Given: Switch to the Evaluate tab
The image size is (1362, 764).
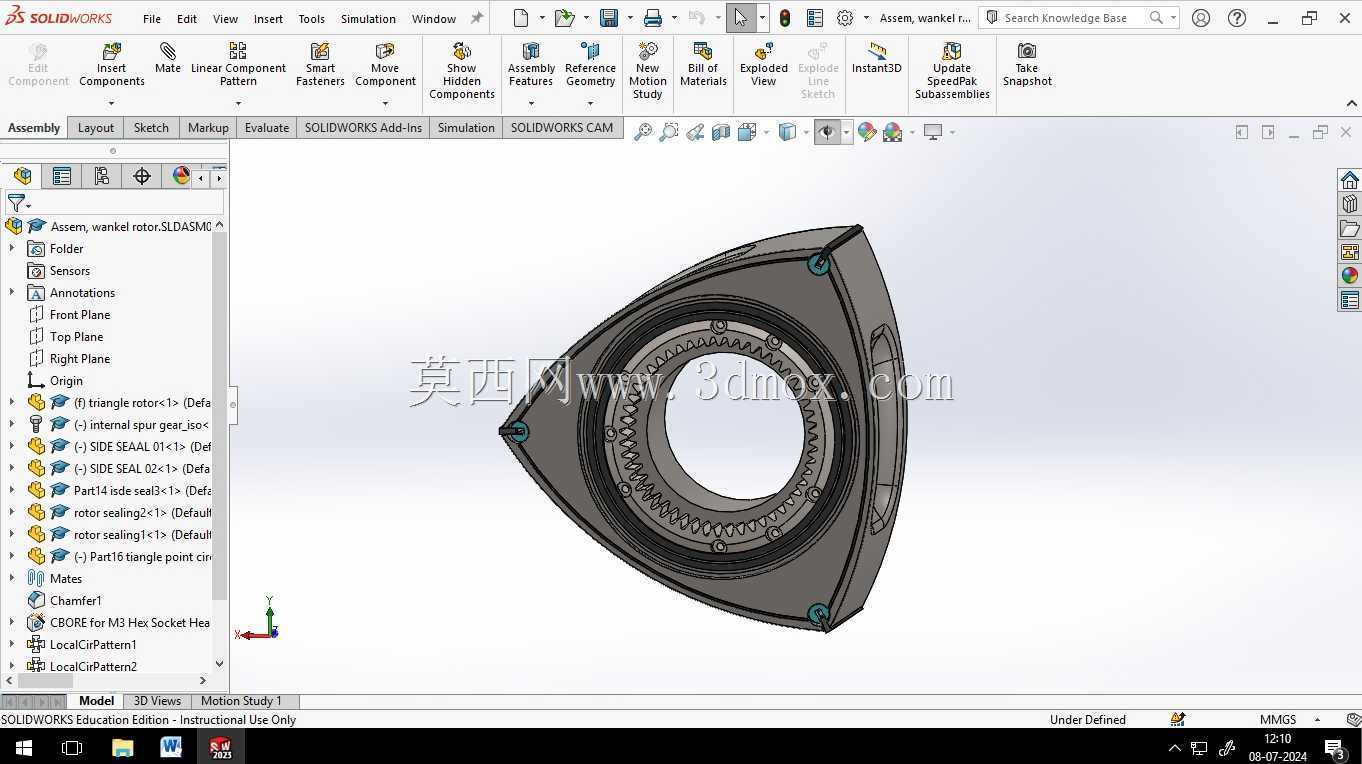Looking at the screenshot, I should click(x=267, y=128).
